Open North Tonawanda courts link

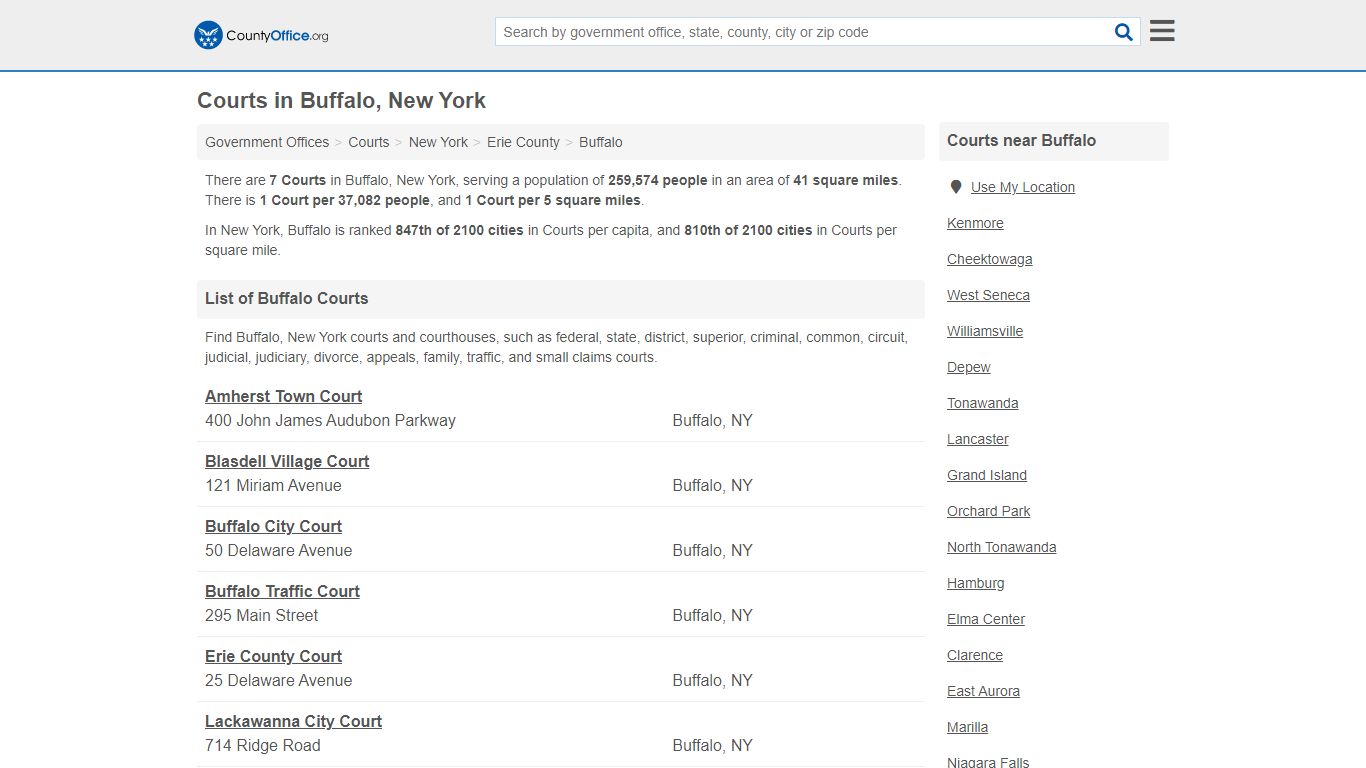pyautogui.click(x=1002, y=547)
